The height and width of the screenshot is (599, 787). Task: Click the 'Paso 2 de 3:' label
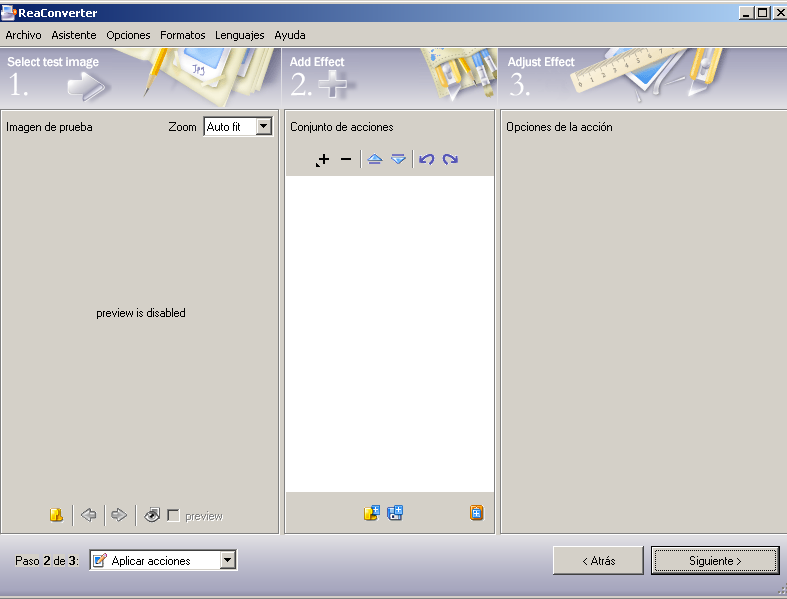(47, 560)
